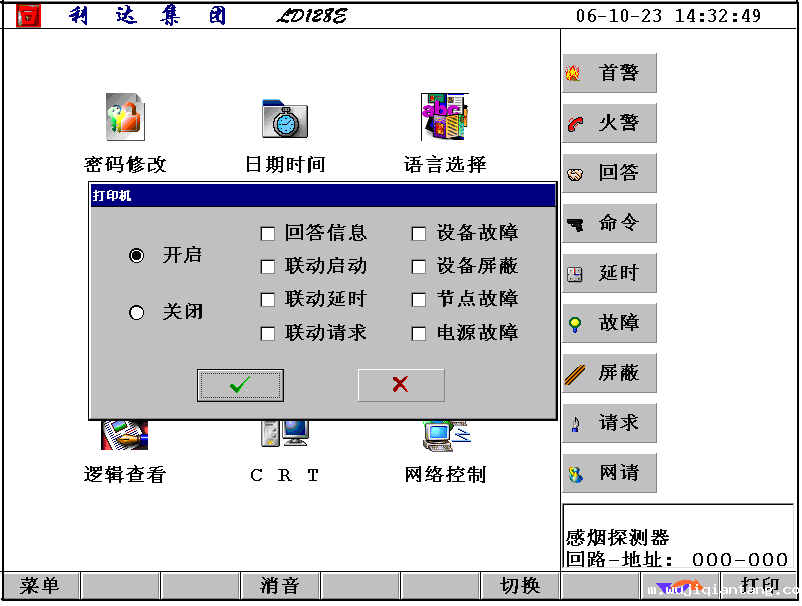
Task: Open the 语言选择 language icon
Action: (x=444, y=117)
